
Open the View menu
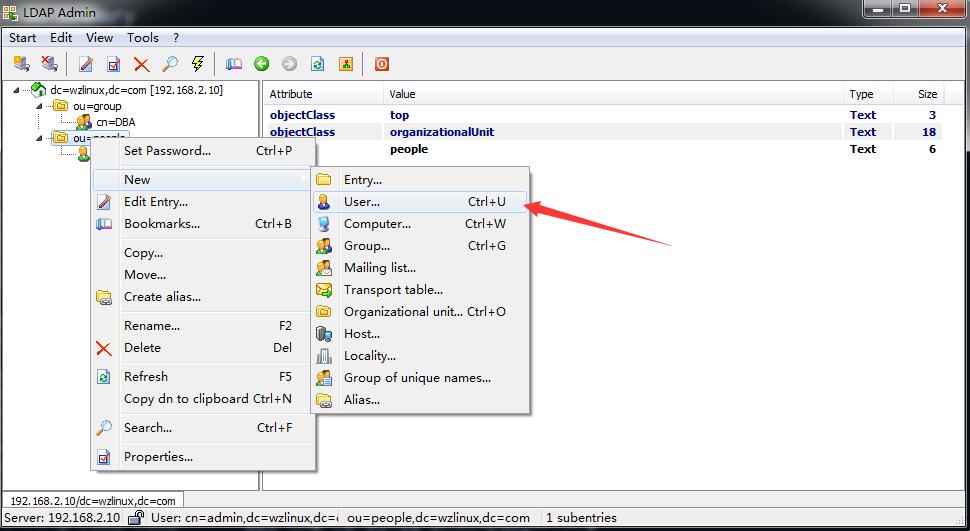click(99, 38)
